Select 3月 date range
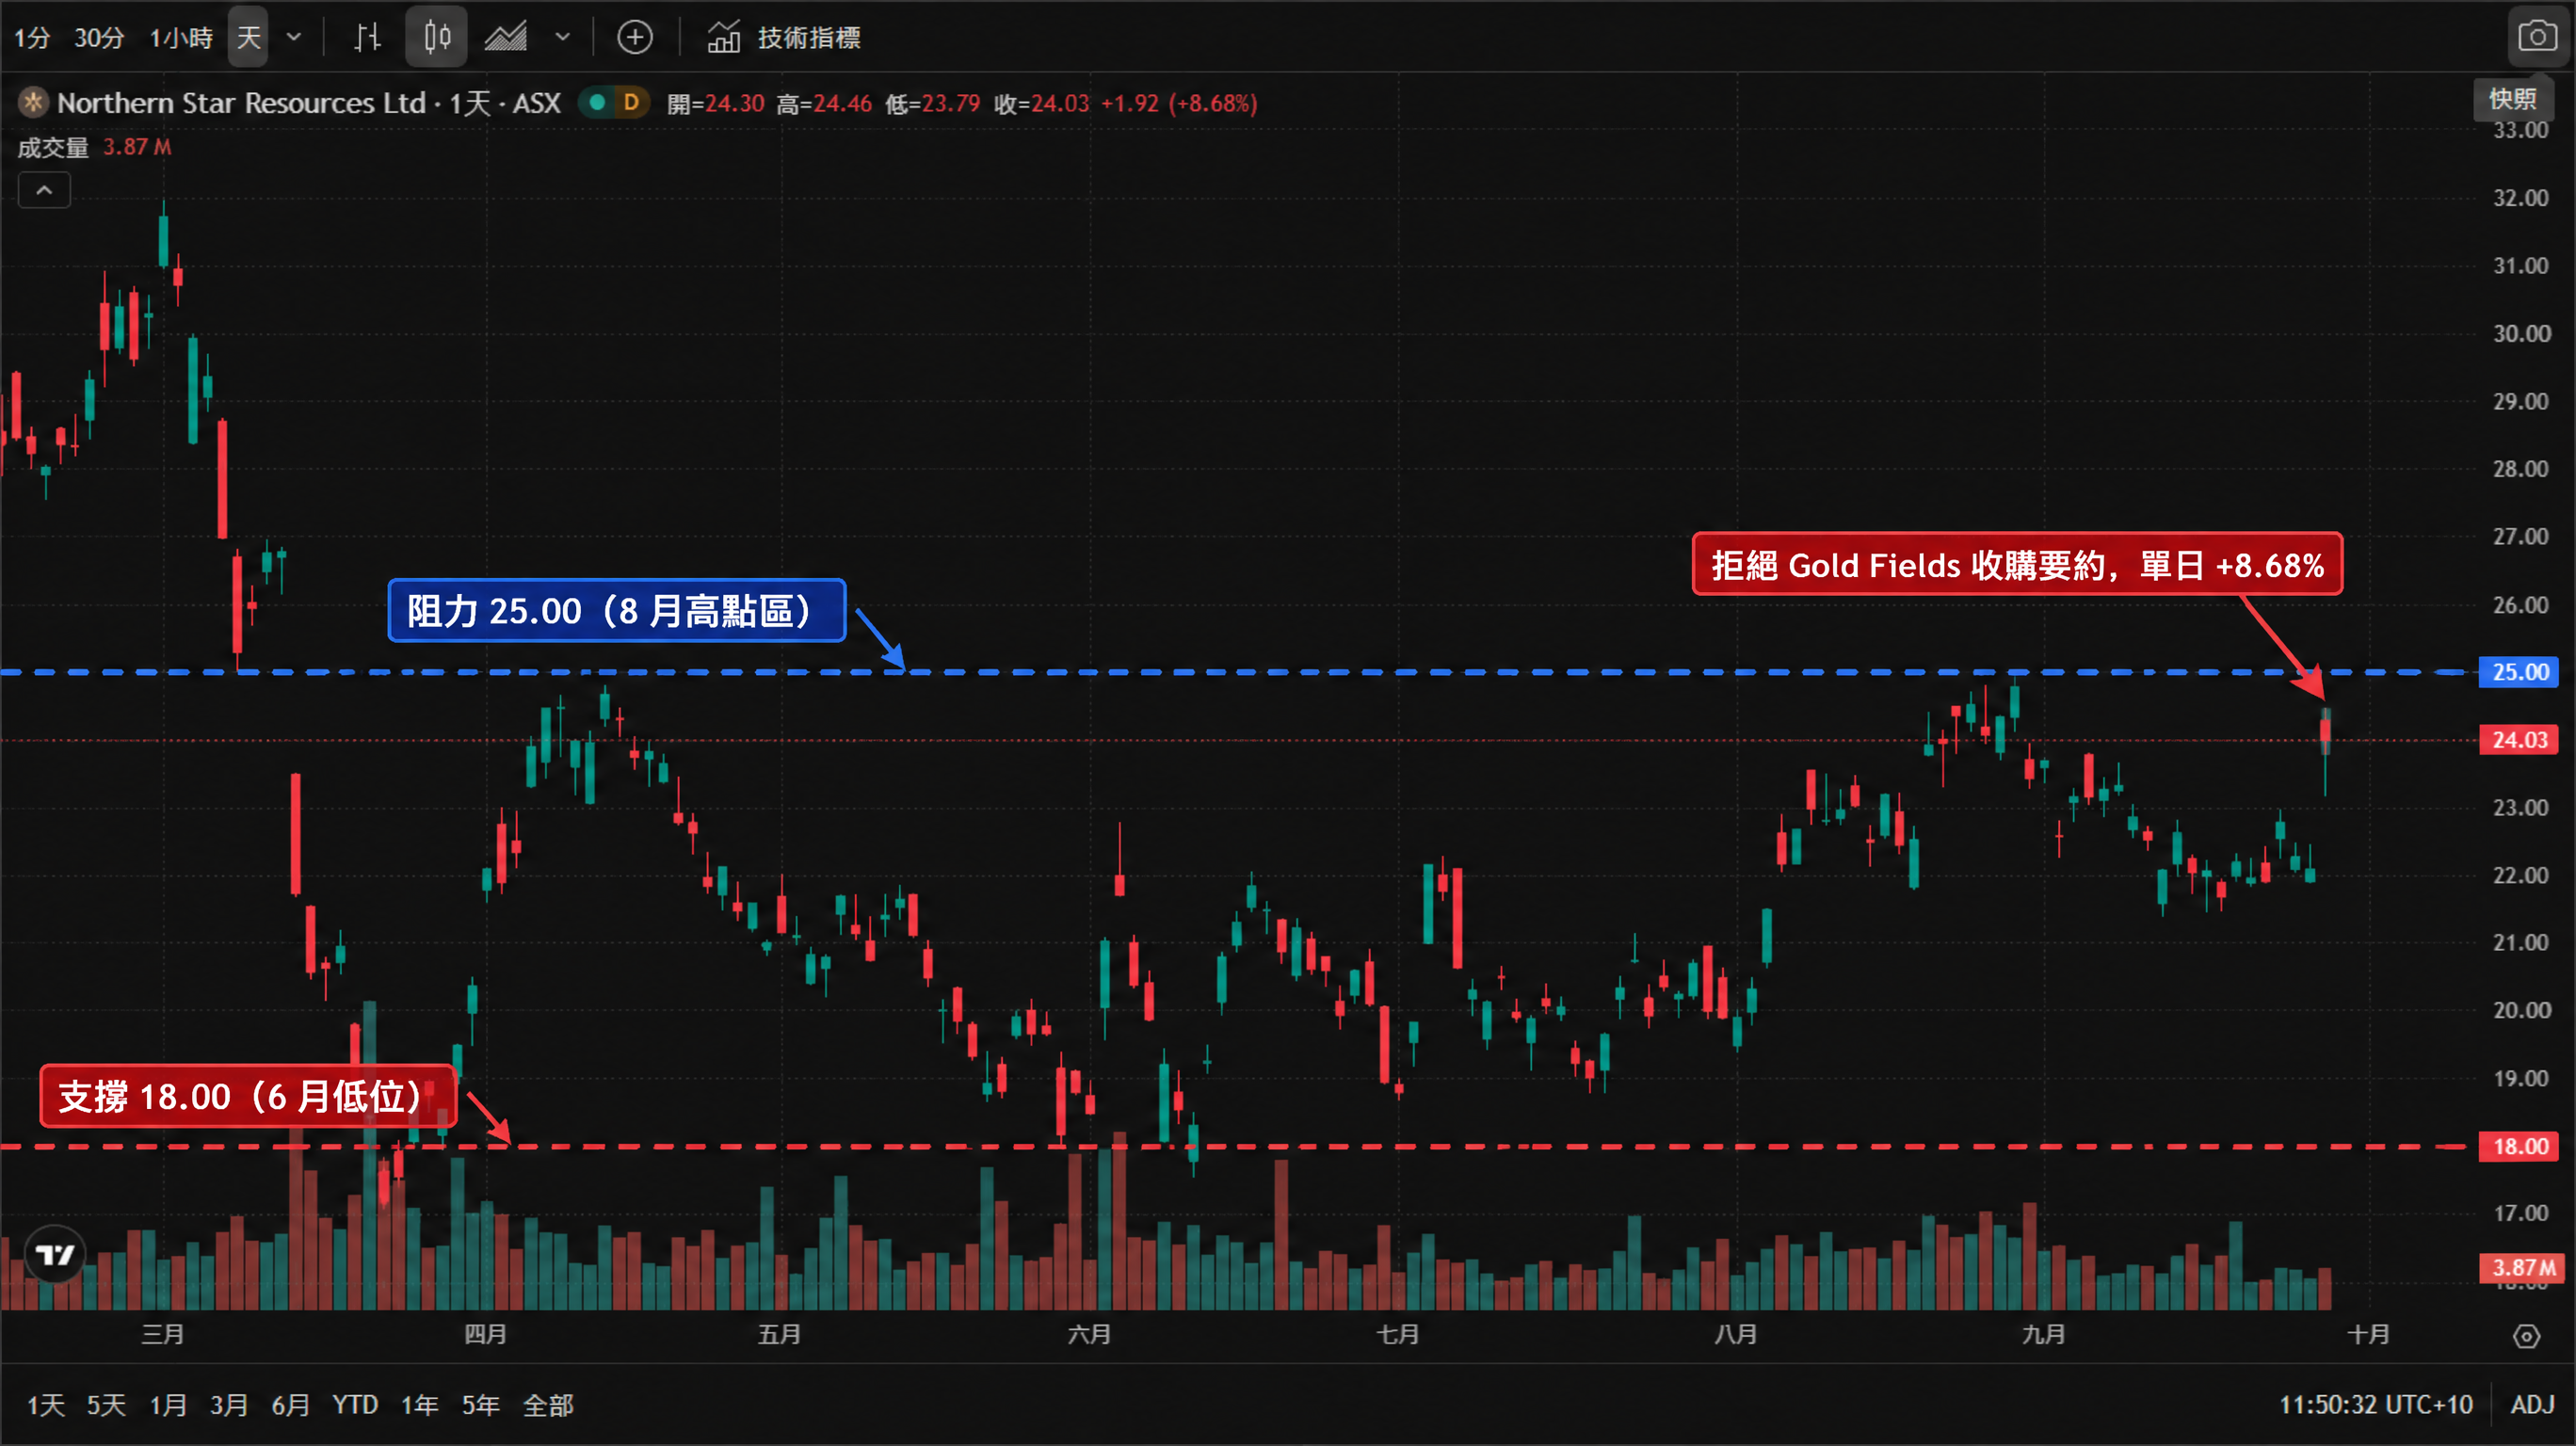Viewport: 2576px width, 1446px height. coord(229,1405)
